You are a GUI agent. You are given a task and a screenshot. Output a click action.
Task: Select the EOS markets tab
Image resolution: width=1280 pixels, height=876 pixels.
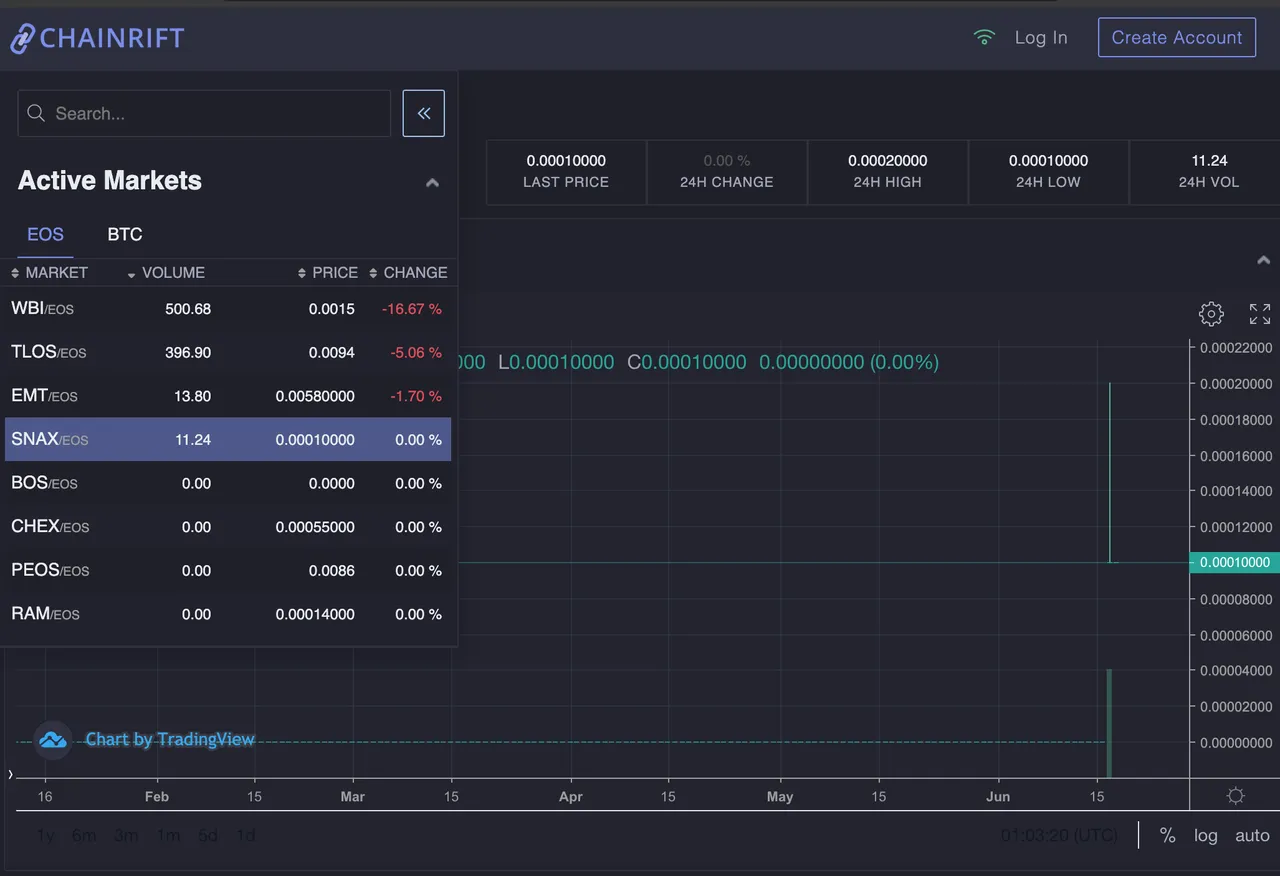[x=45, y=234]
